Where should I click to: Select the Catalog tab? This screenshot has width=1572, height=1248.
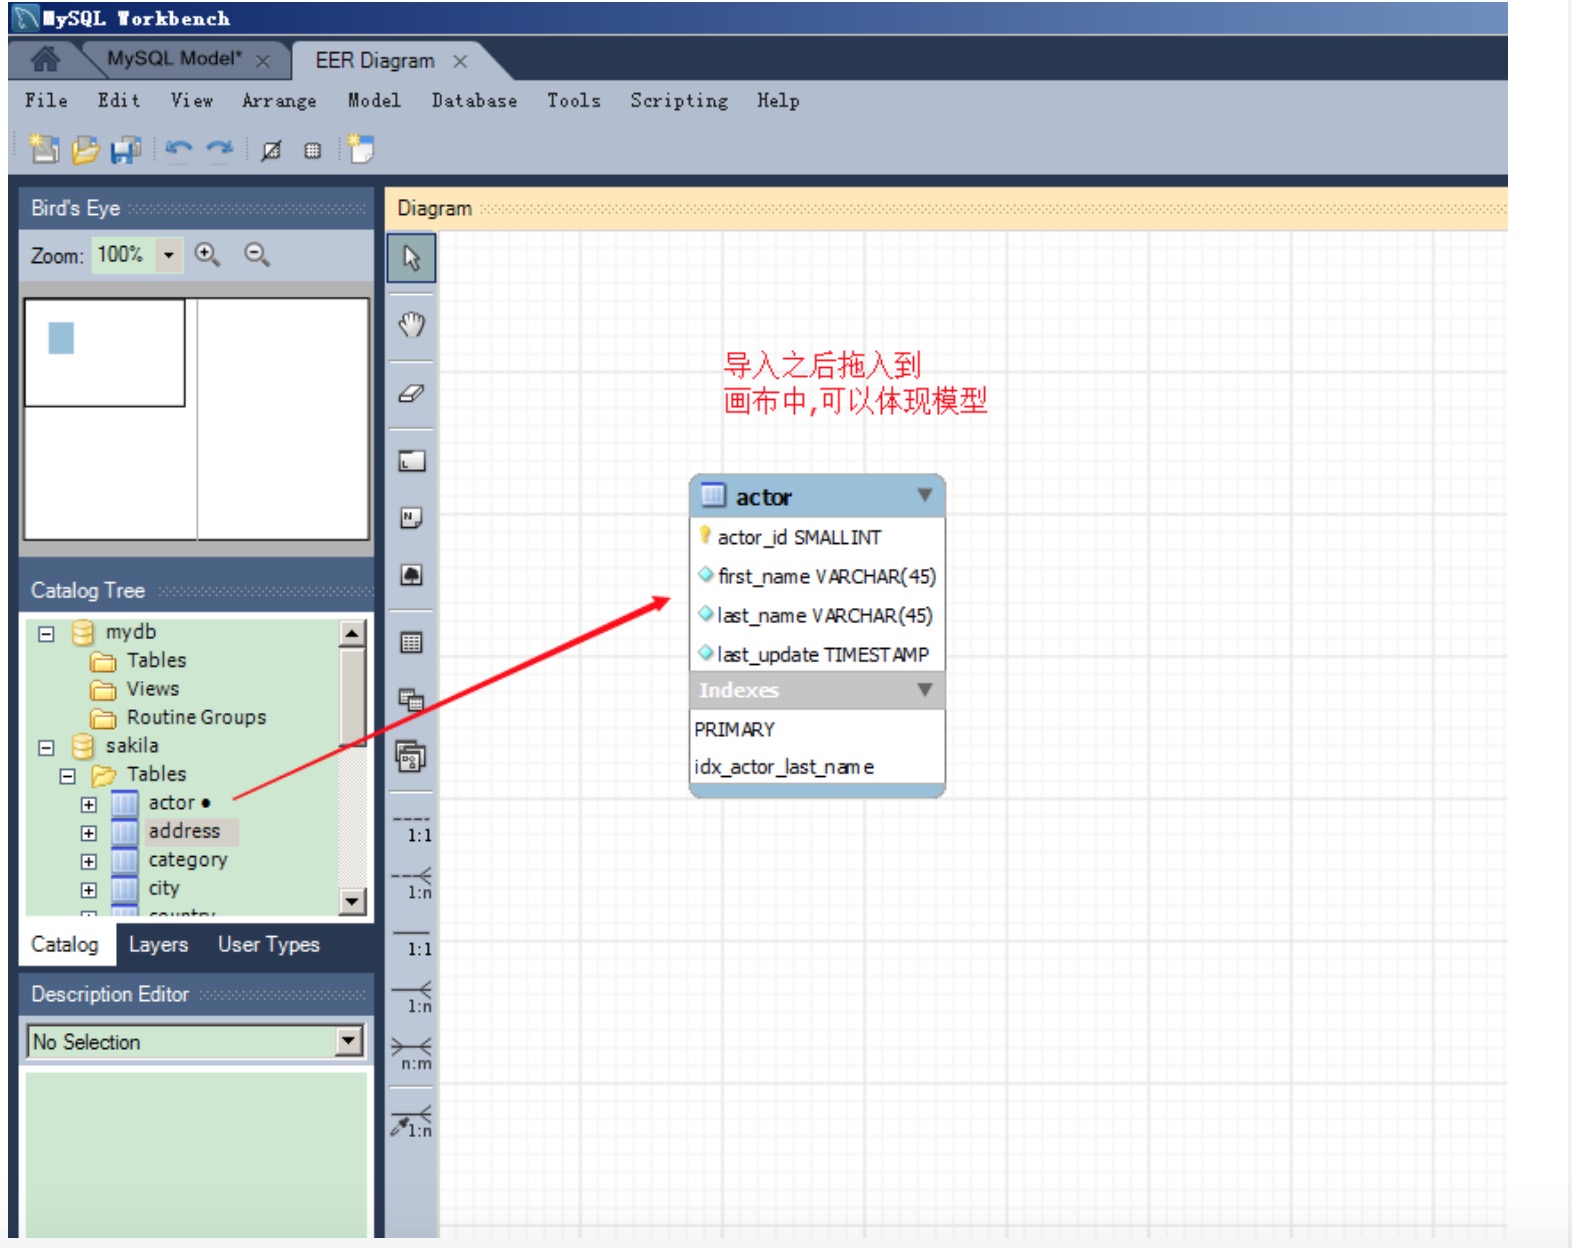tap(65, 945)
